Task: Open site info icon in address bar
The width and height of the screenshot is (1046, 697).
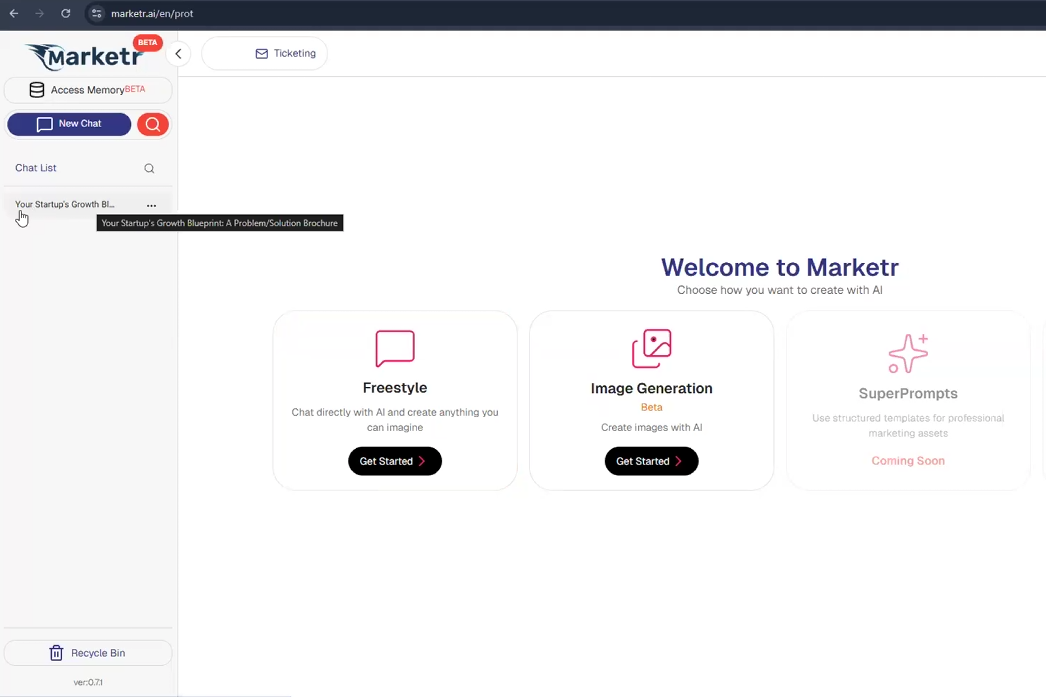Action: [97, 13]
